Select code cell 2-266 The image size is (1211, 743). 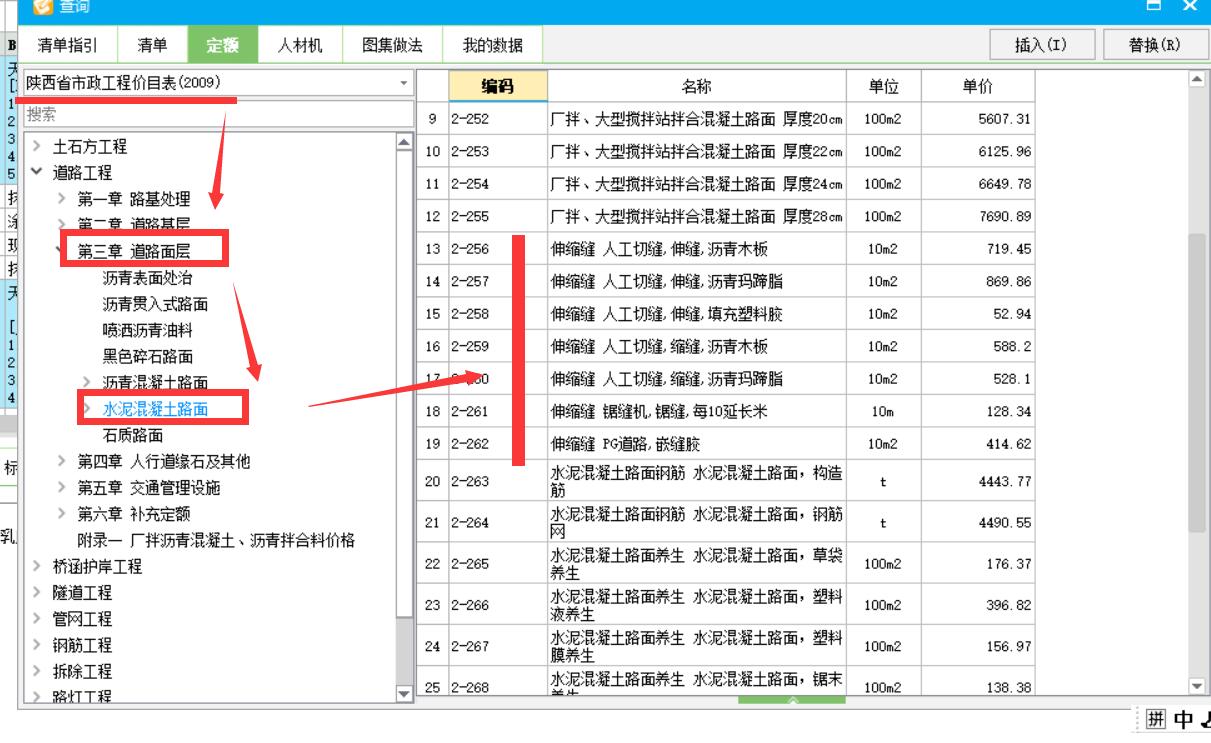click(497, 605)
